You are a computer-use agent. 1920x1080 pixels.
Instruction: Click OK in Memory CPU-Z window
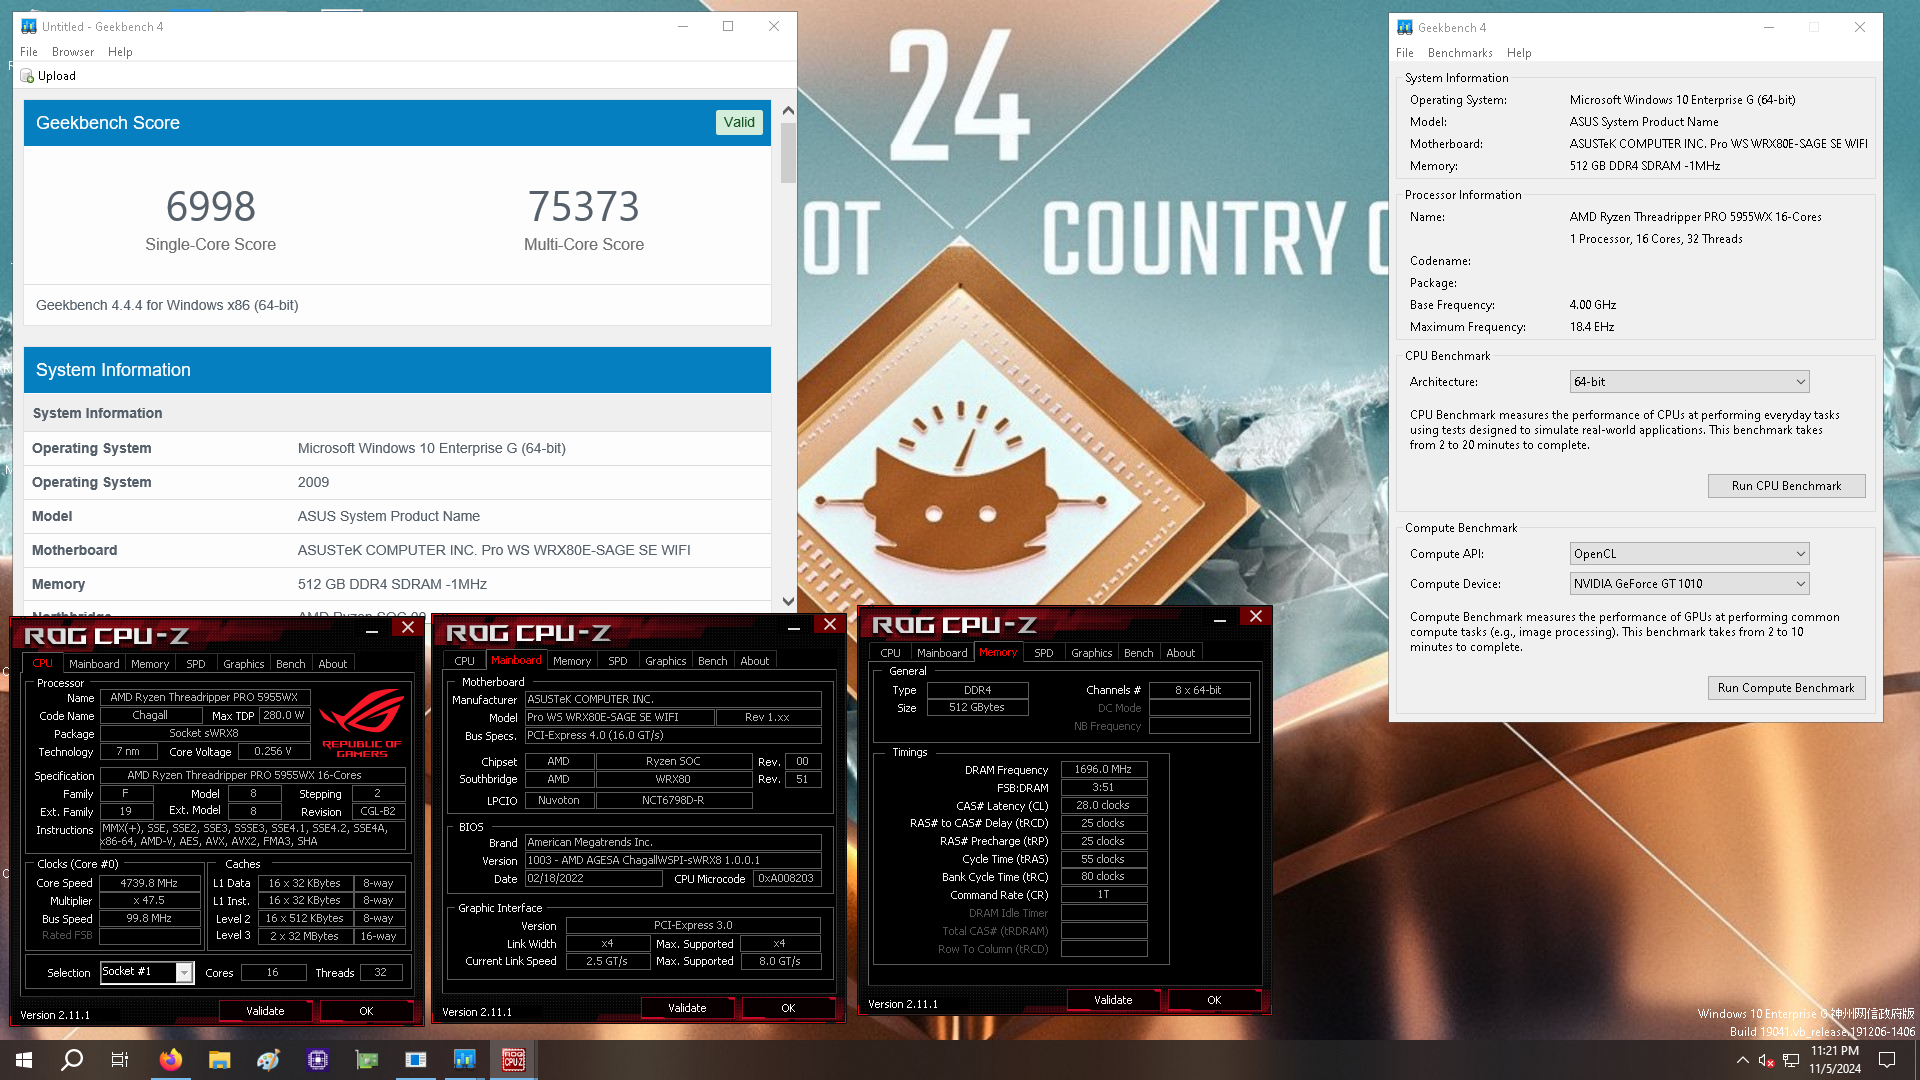pyautogui.click(x=1214, y=1000)
